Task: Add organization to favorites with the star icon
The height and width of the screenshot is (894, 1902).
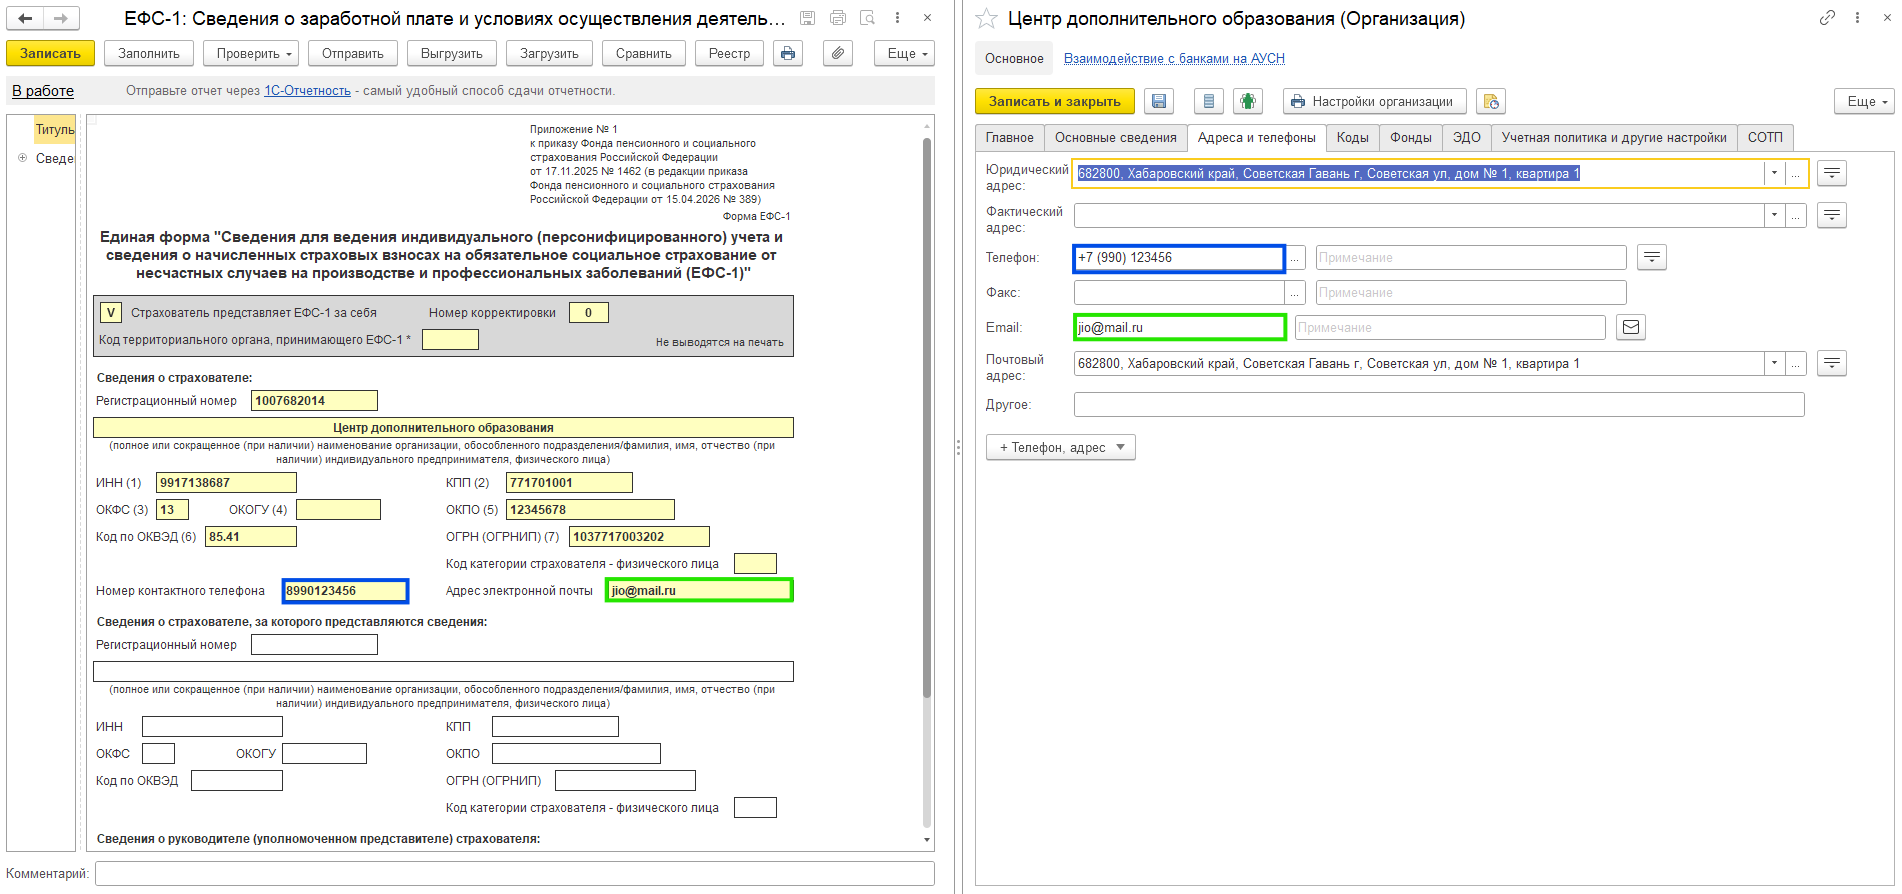Action: coord(986,18)
